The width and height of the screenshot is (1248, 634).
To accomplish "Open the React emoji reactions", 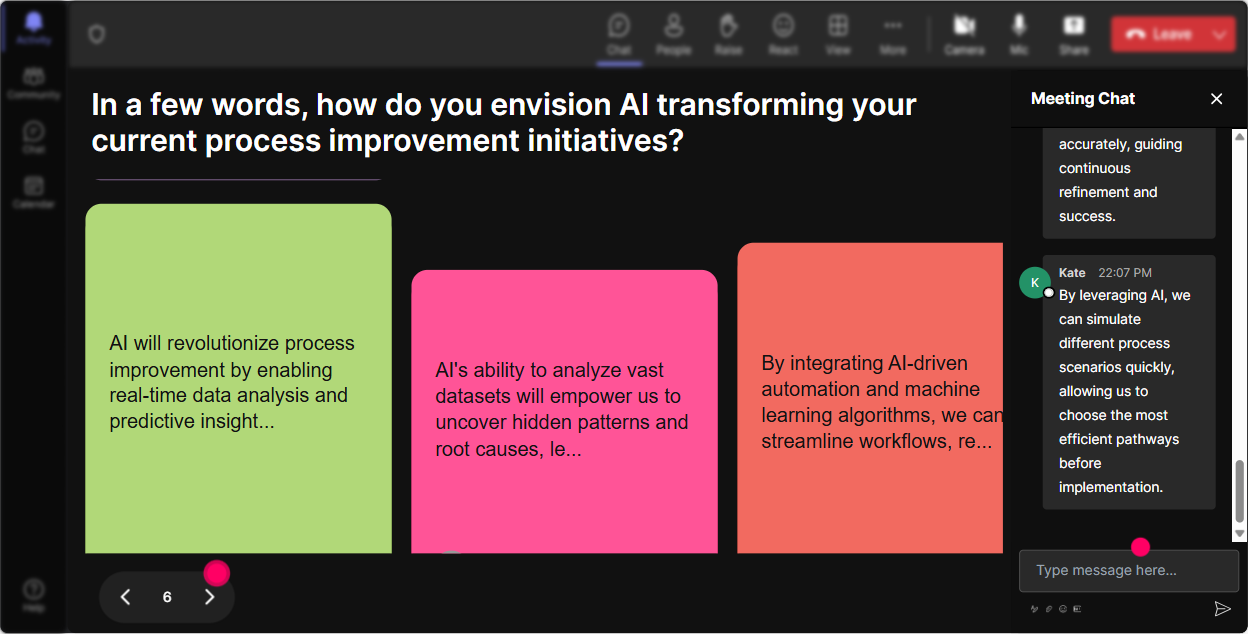I will (783, 34).
